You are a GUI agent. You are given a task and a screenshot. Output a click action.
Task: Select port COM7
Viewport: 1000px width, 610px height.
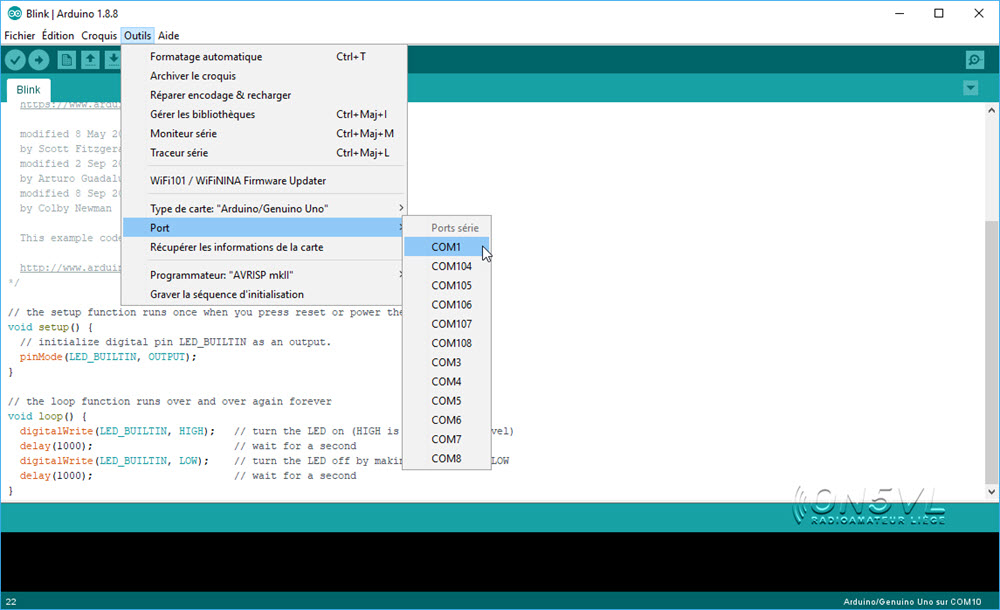[446, 439]
